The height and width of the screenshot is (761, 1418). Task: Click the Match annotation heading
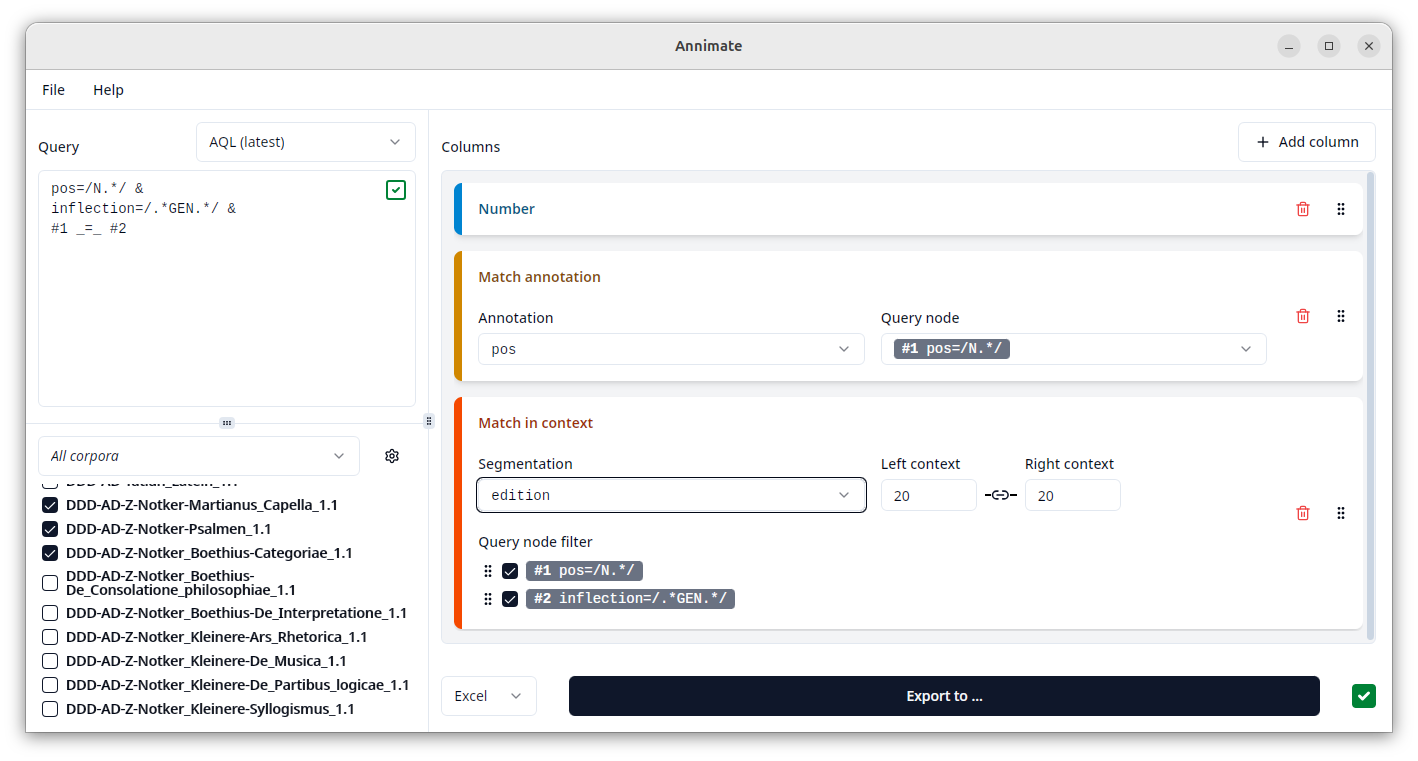click(x=539, y=277)
